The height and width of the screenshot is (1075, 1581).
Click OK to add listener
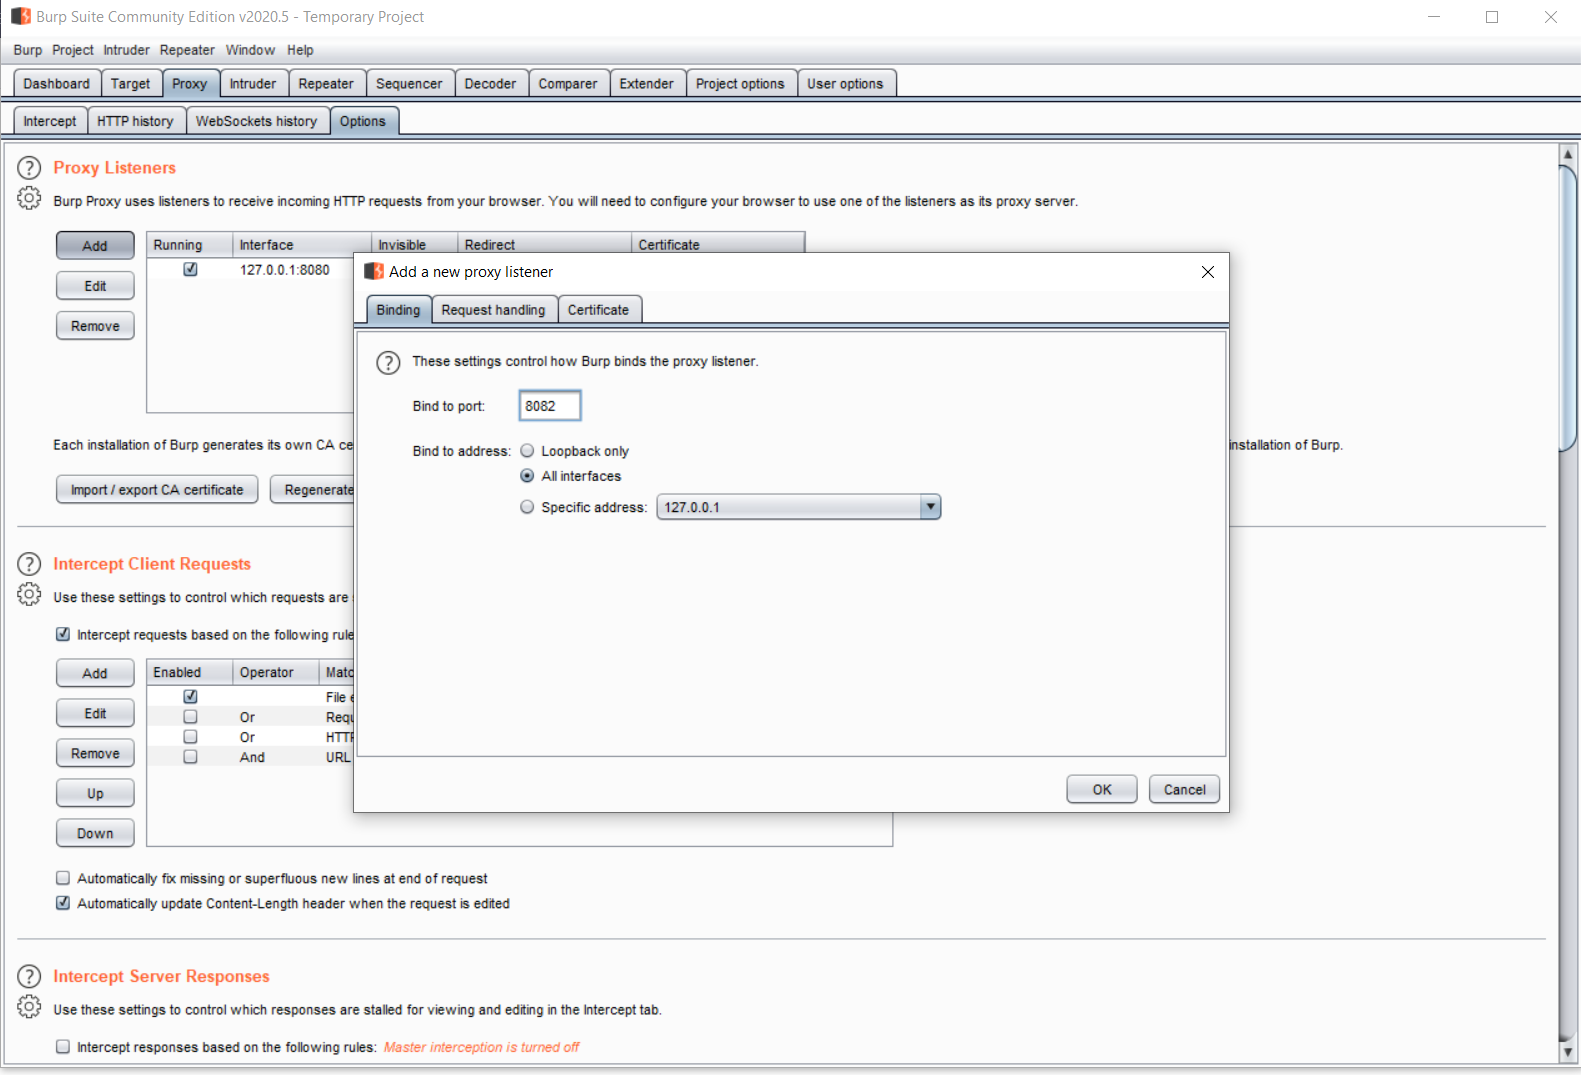pos(1102,789)
